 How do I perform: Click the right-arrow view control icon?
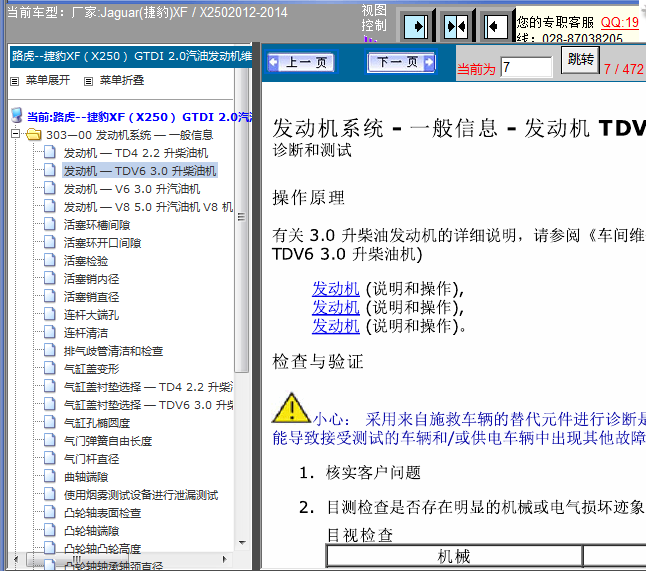(416, 26)
